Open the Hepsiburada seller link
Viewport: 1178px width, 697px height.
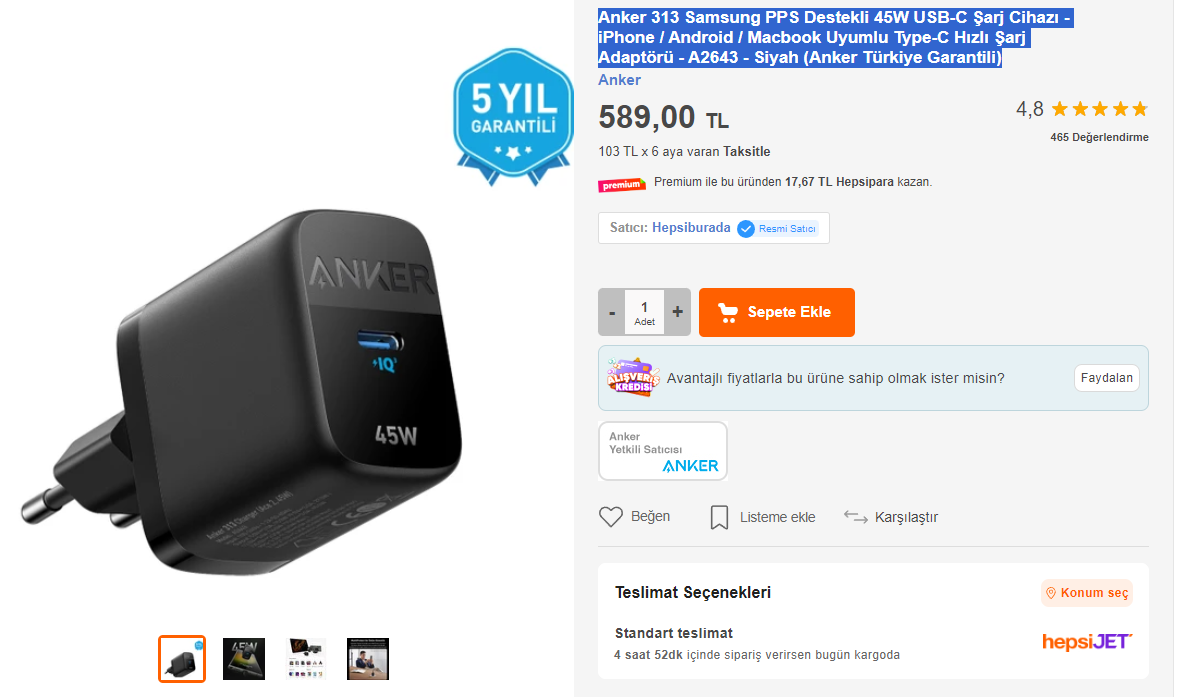click(x=691, y=228)
